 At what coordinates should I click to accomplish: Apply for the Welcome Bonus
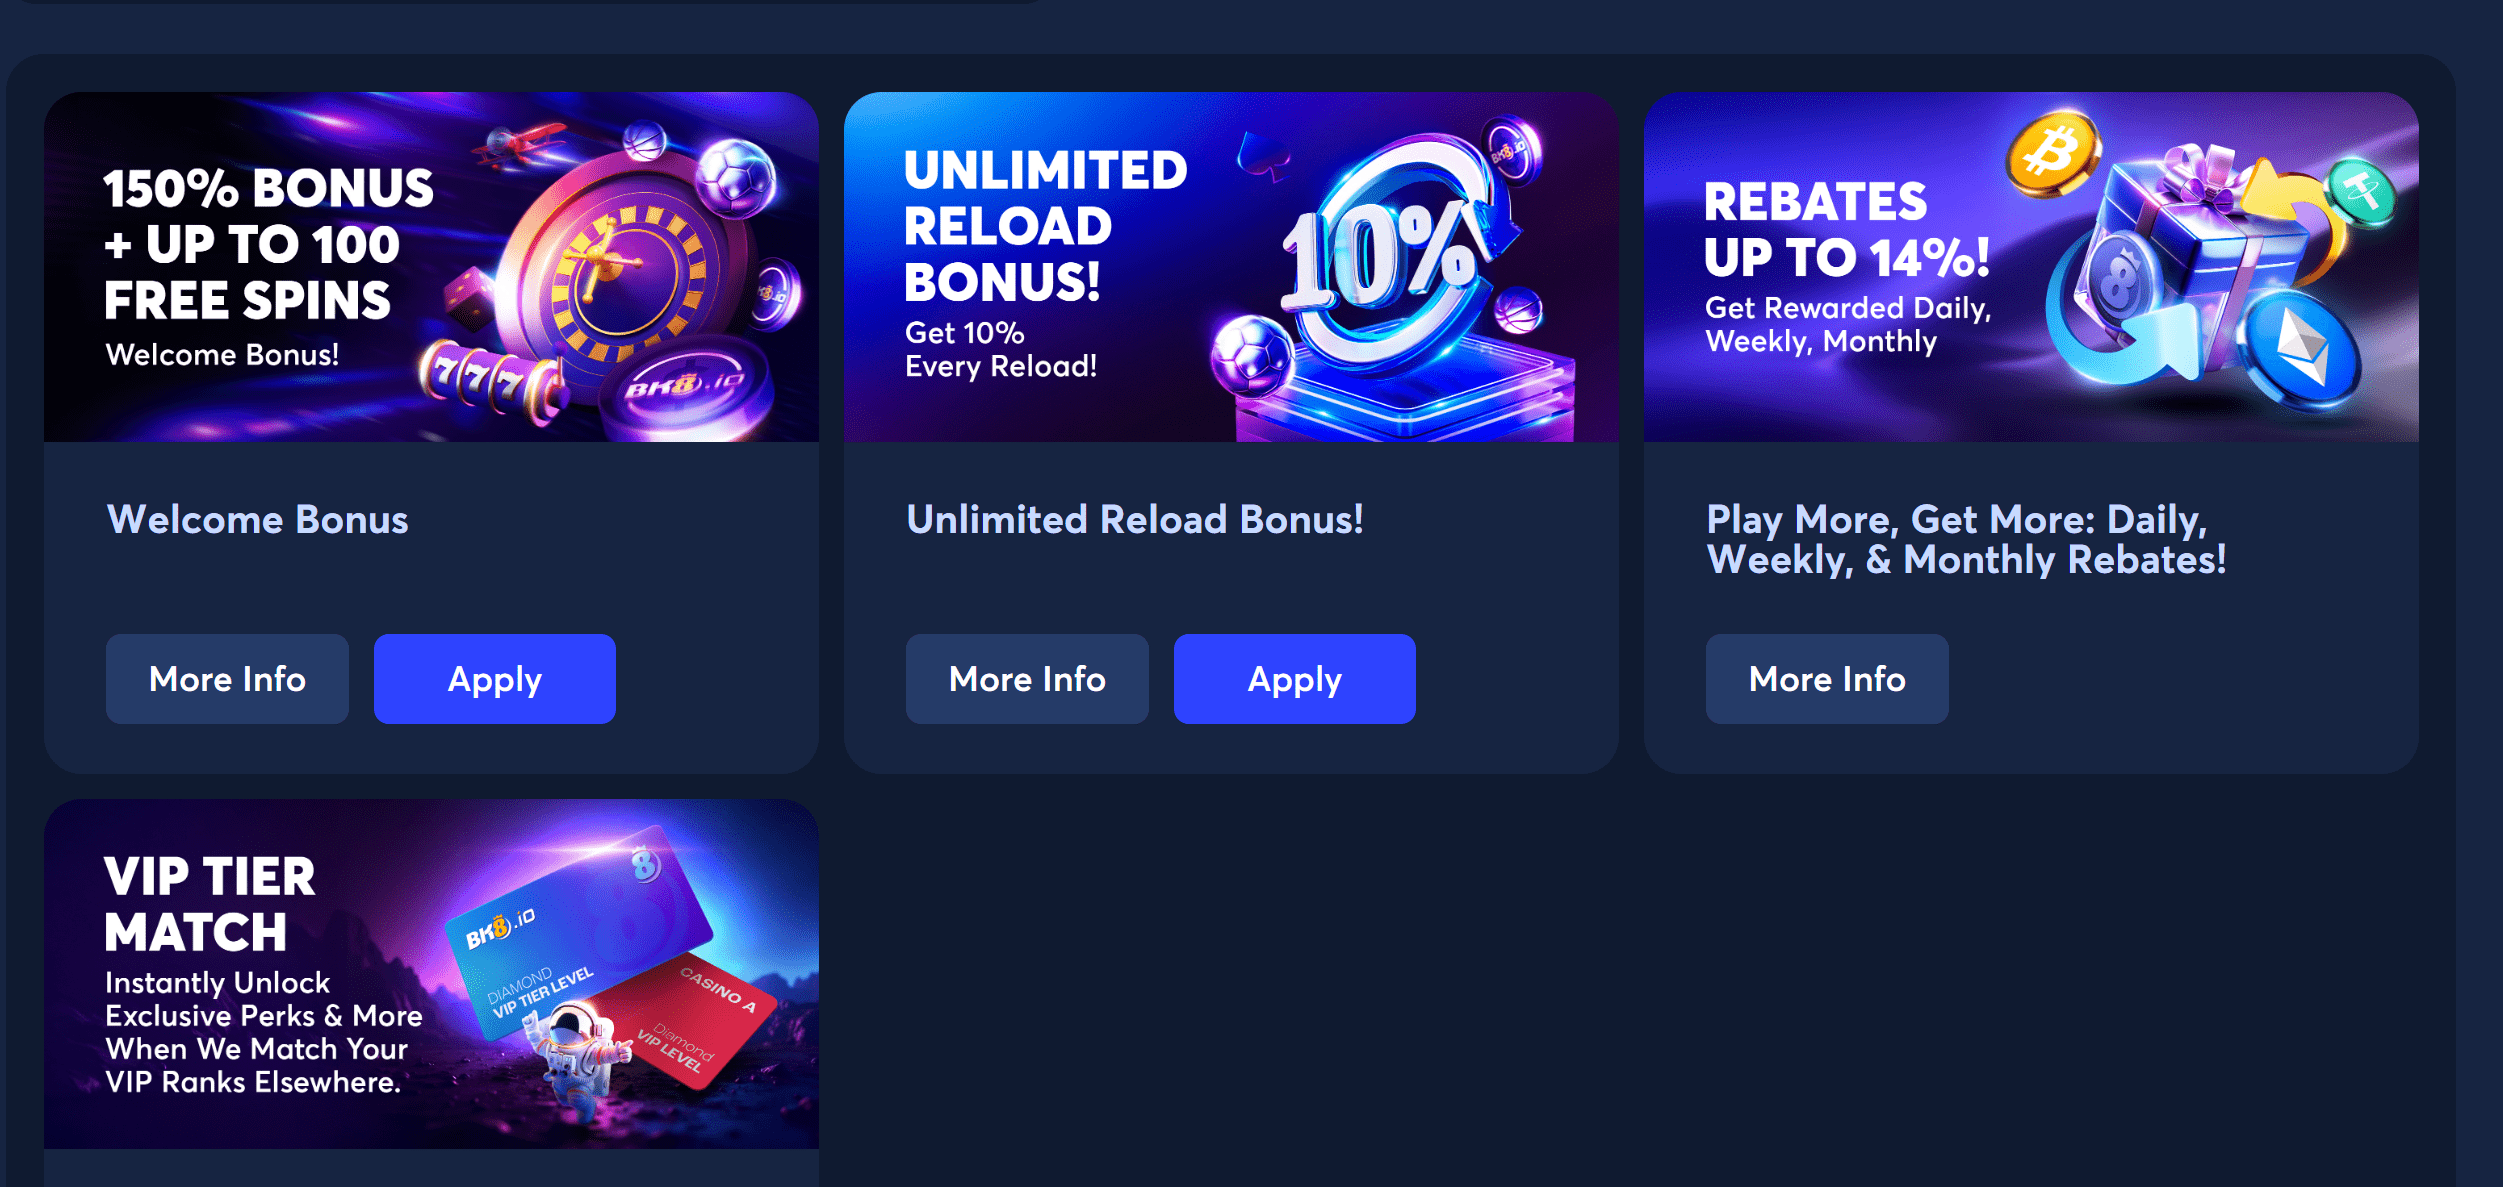(x=495, y=679)
